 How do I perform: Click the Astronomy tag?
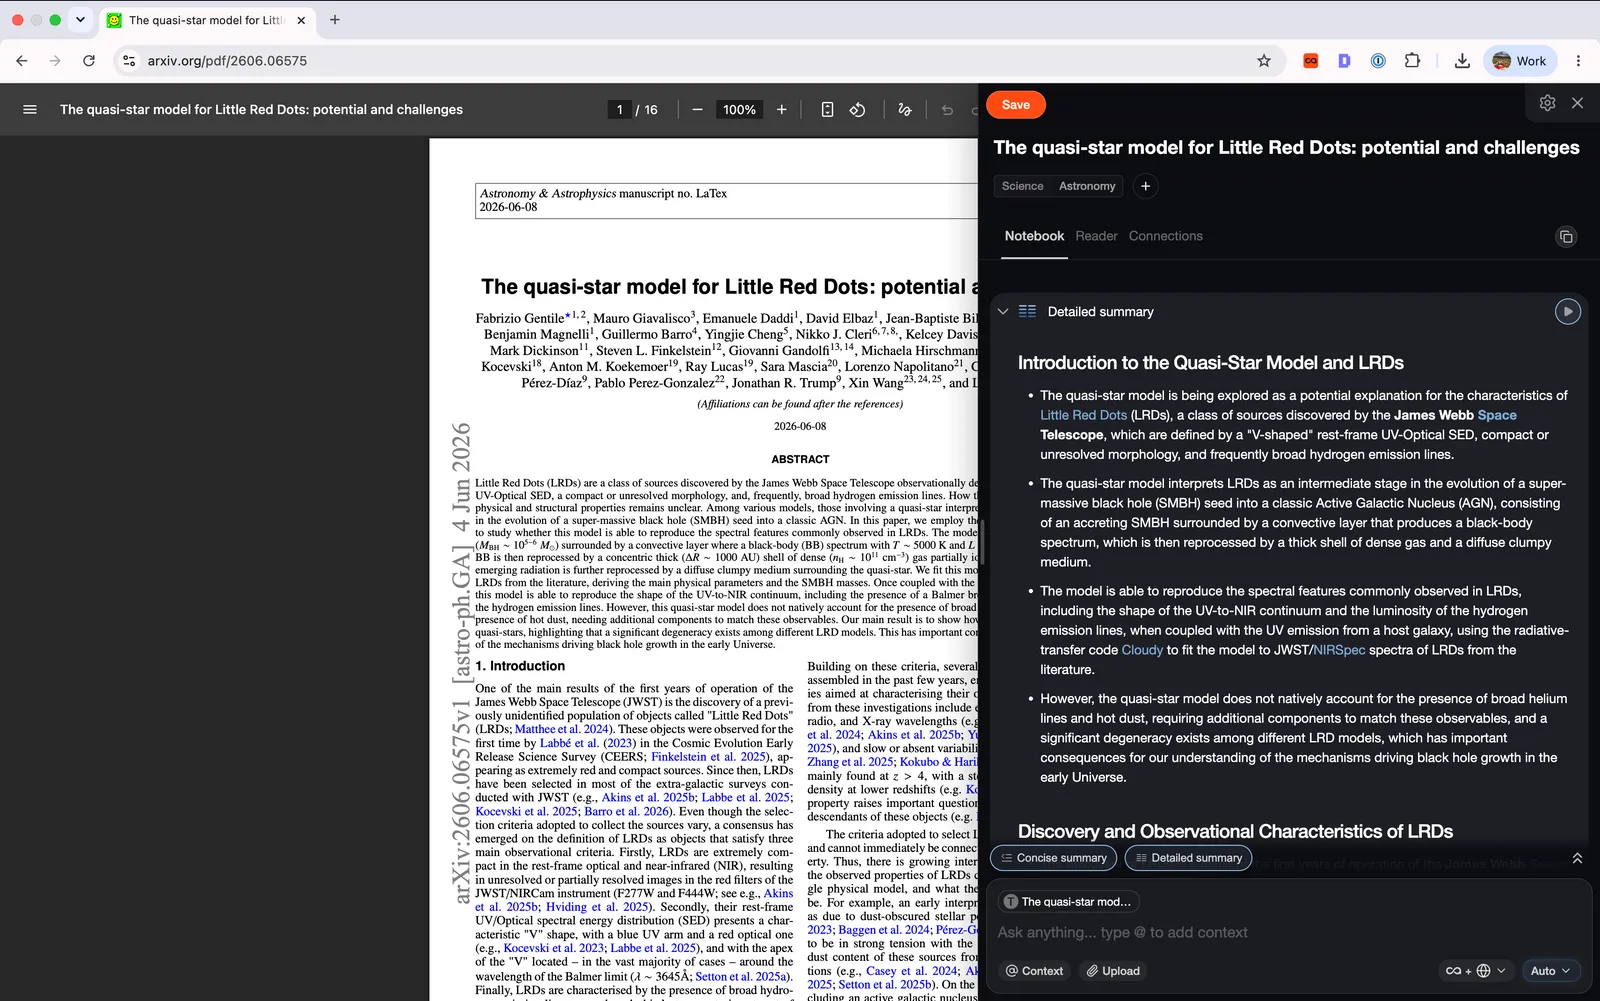pyautogui.click(x=1087, y=186)
